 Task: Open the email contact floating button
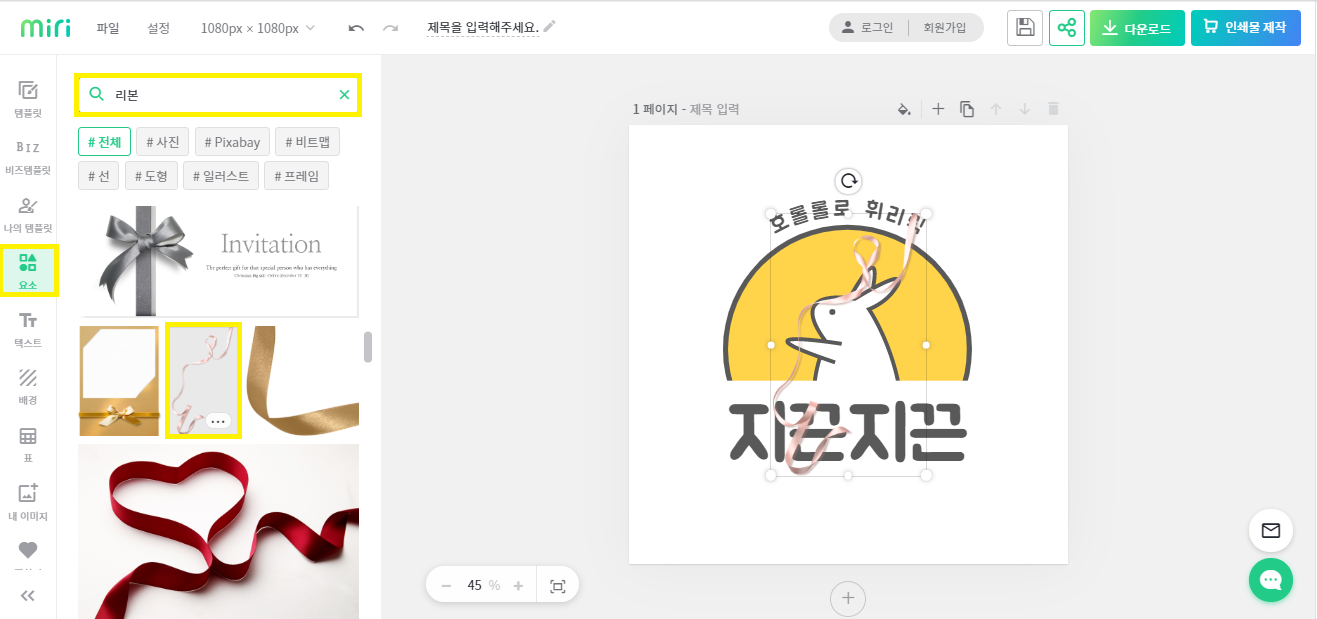click(x=1271, y=531)
